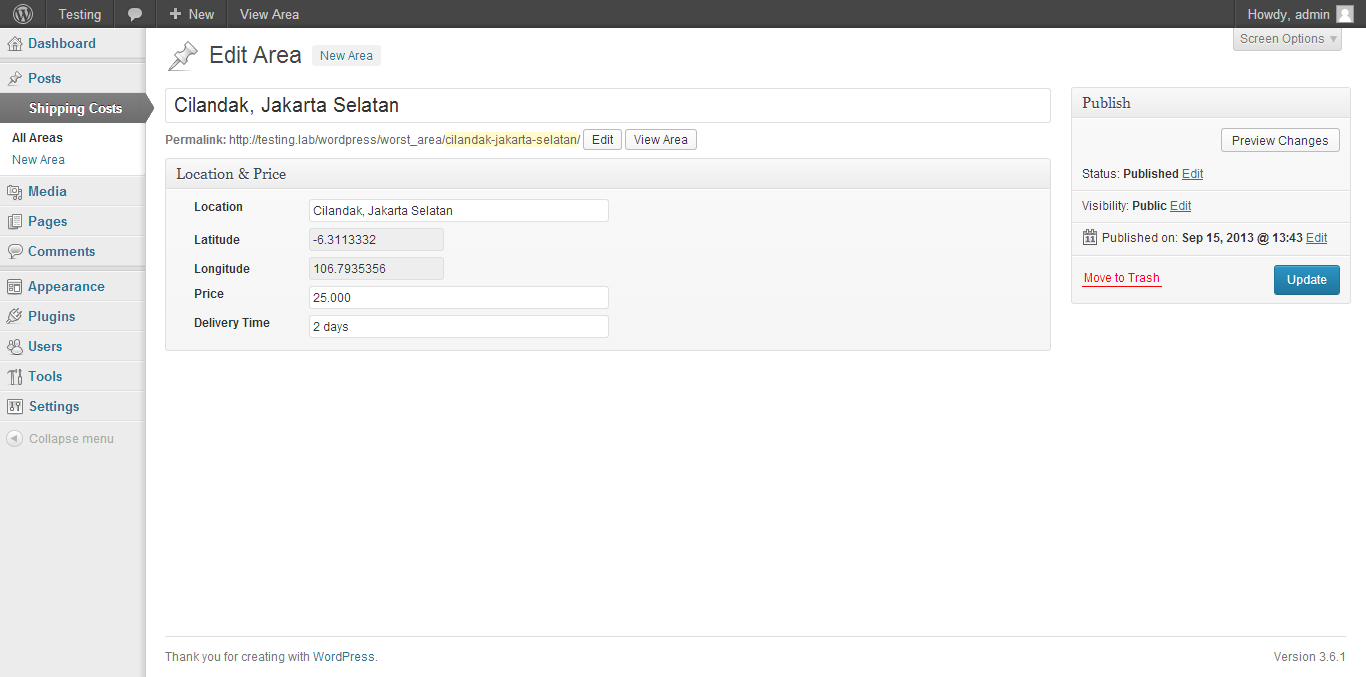
Task: Focus the title field Cilandak, Jakarta Selatan
Action: click(608, 105)
